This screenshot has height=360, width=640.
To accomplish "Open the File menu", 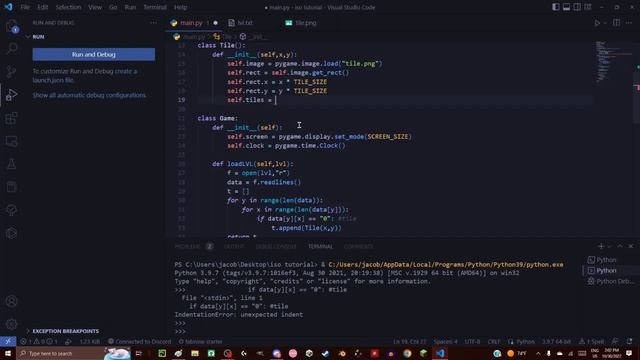I will tap(25, 7).
